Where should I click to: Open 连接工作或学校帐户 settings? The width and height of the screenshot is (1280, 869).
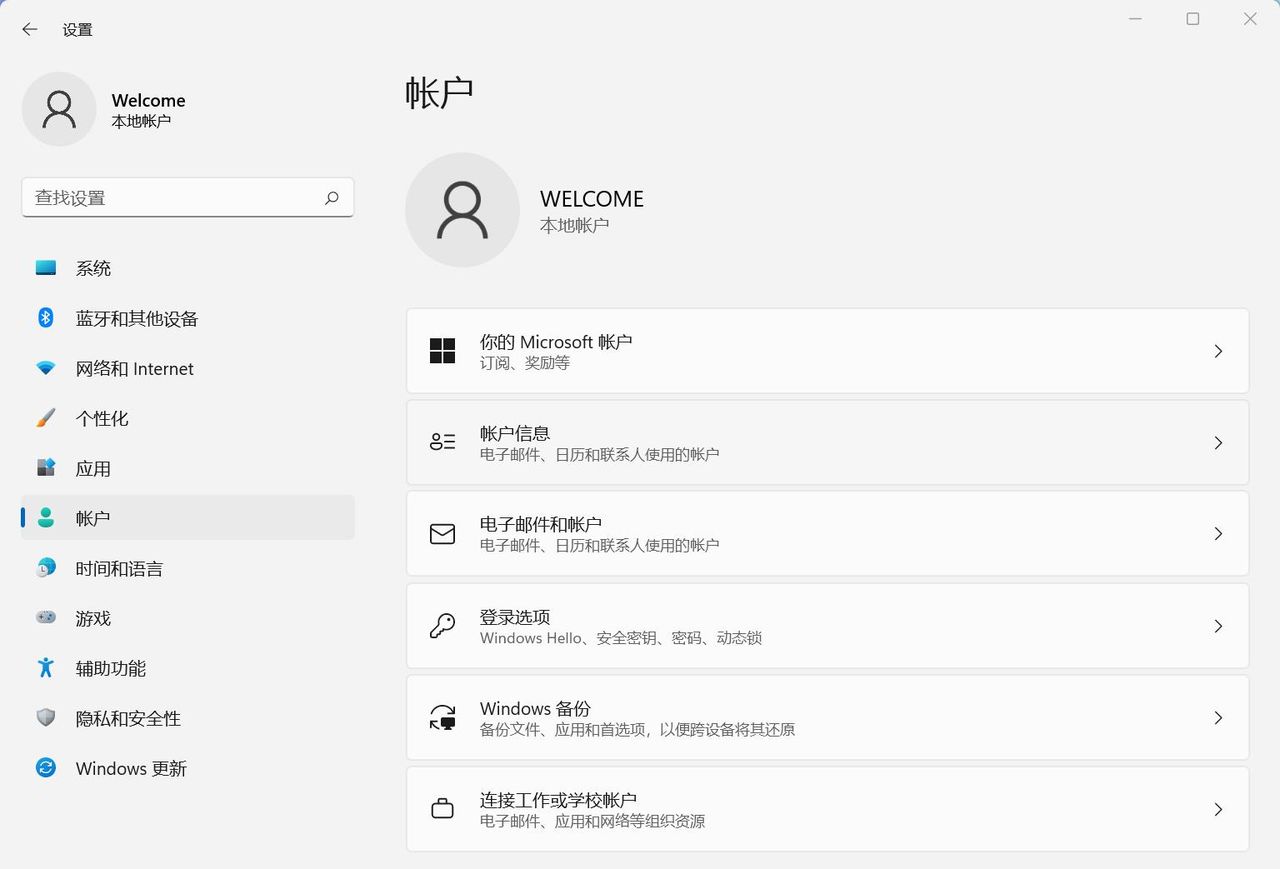[x=827, y=809]
